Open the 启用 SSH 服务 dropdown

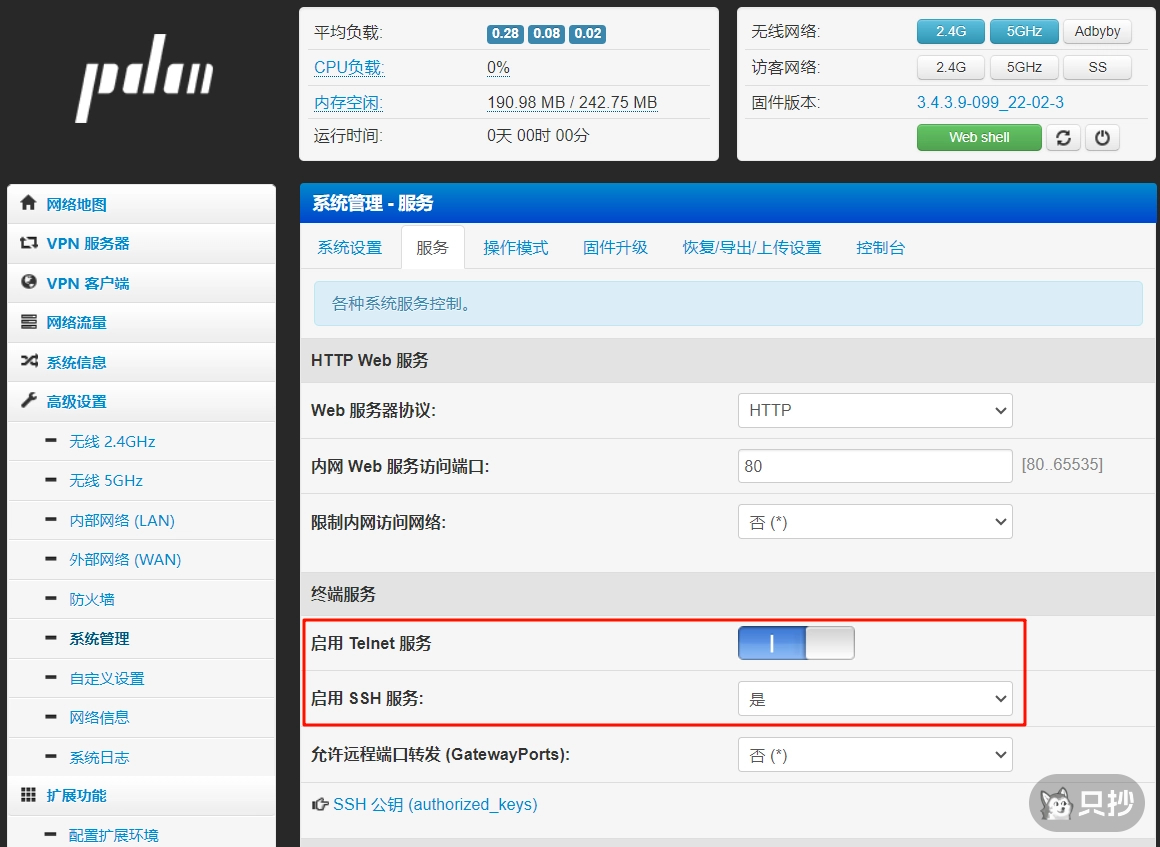click(x=874, y=699)
